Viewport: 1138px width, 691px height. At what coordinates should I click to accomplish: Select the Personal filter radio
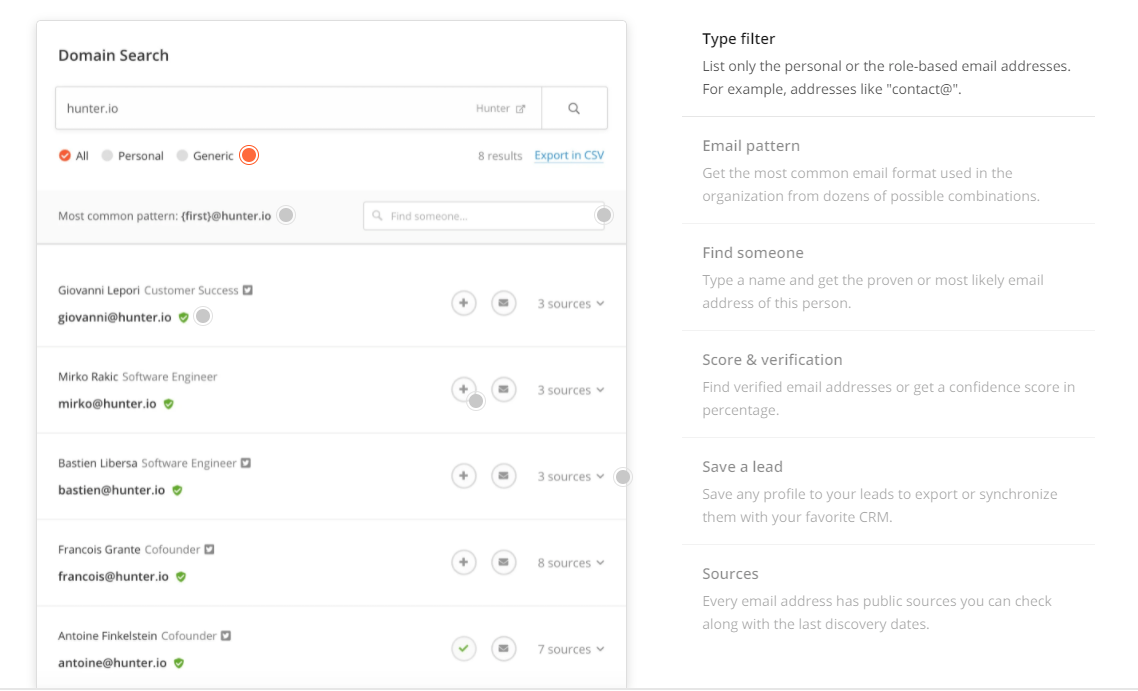click(107, 155)
